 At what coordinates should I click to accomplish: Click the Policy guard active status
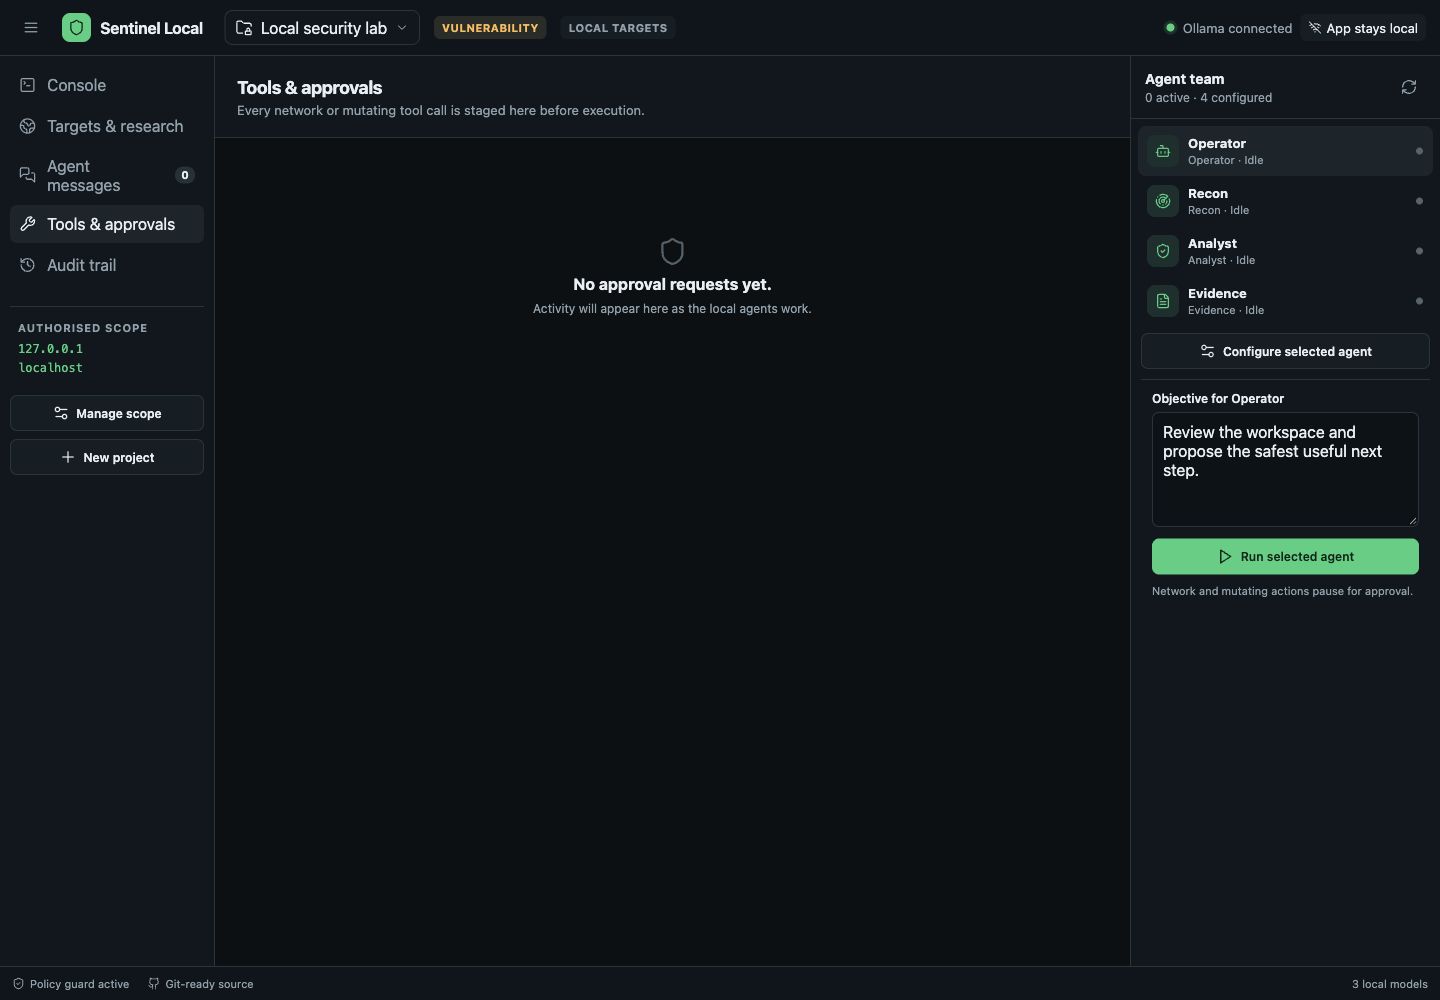(x=71, y=984)
